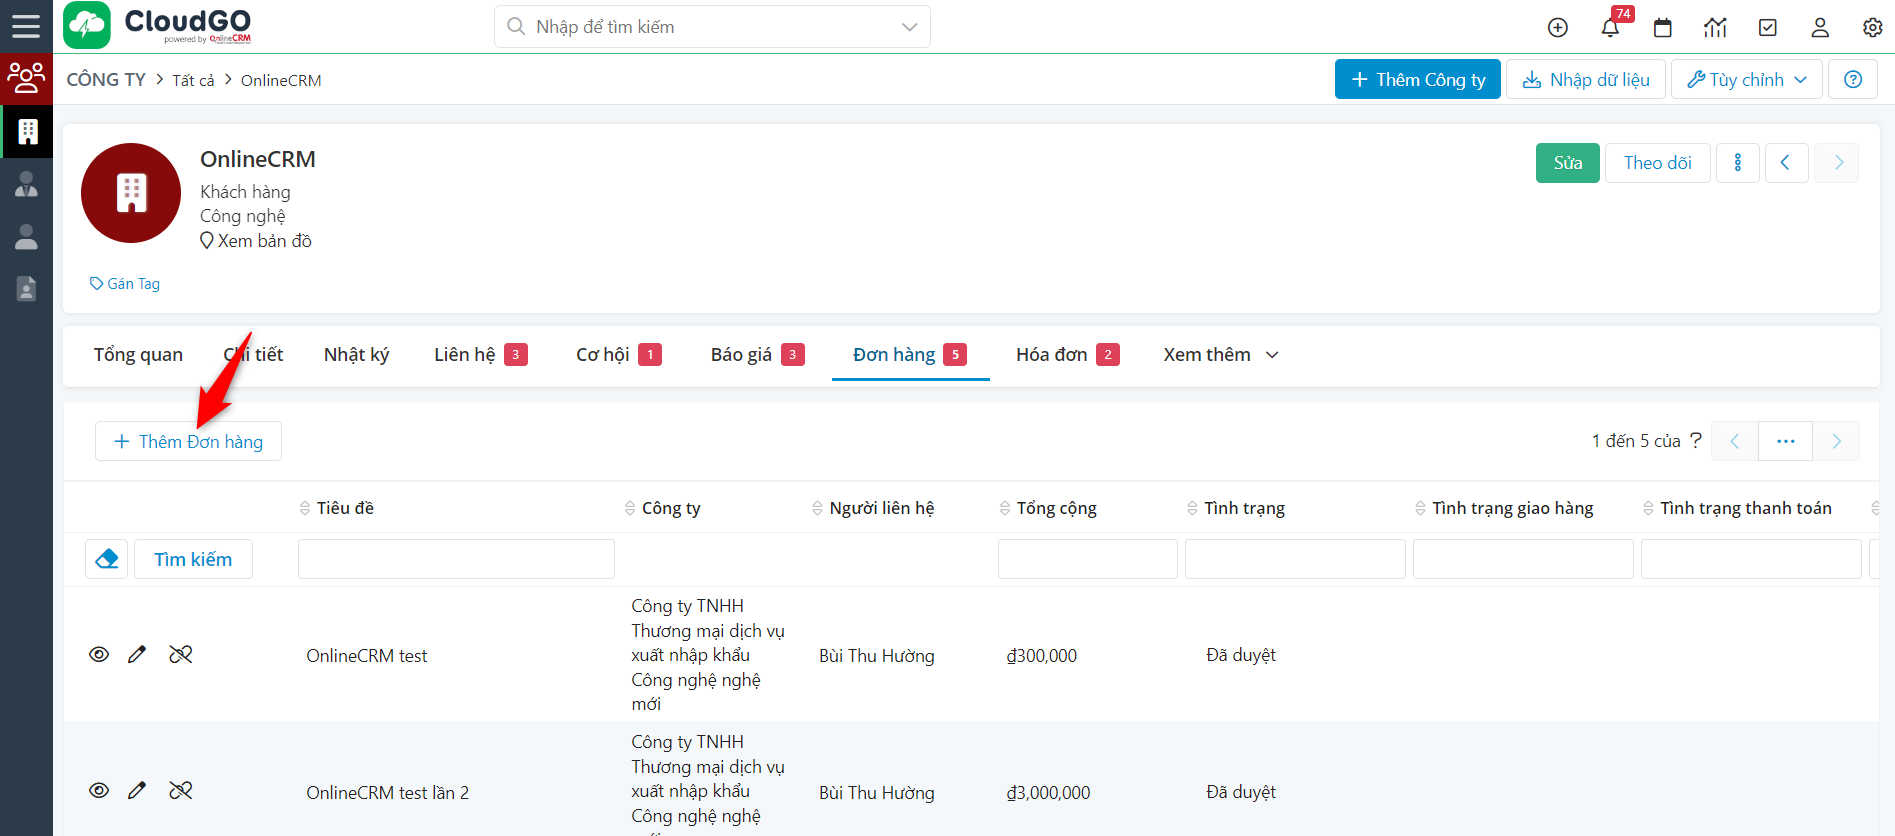The width and height of the screenshot is (1895, 836).
Task: Unlink the OnlineCRM test lần 2 order
Action: pos(181,791)
